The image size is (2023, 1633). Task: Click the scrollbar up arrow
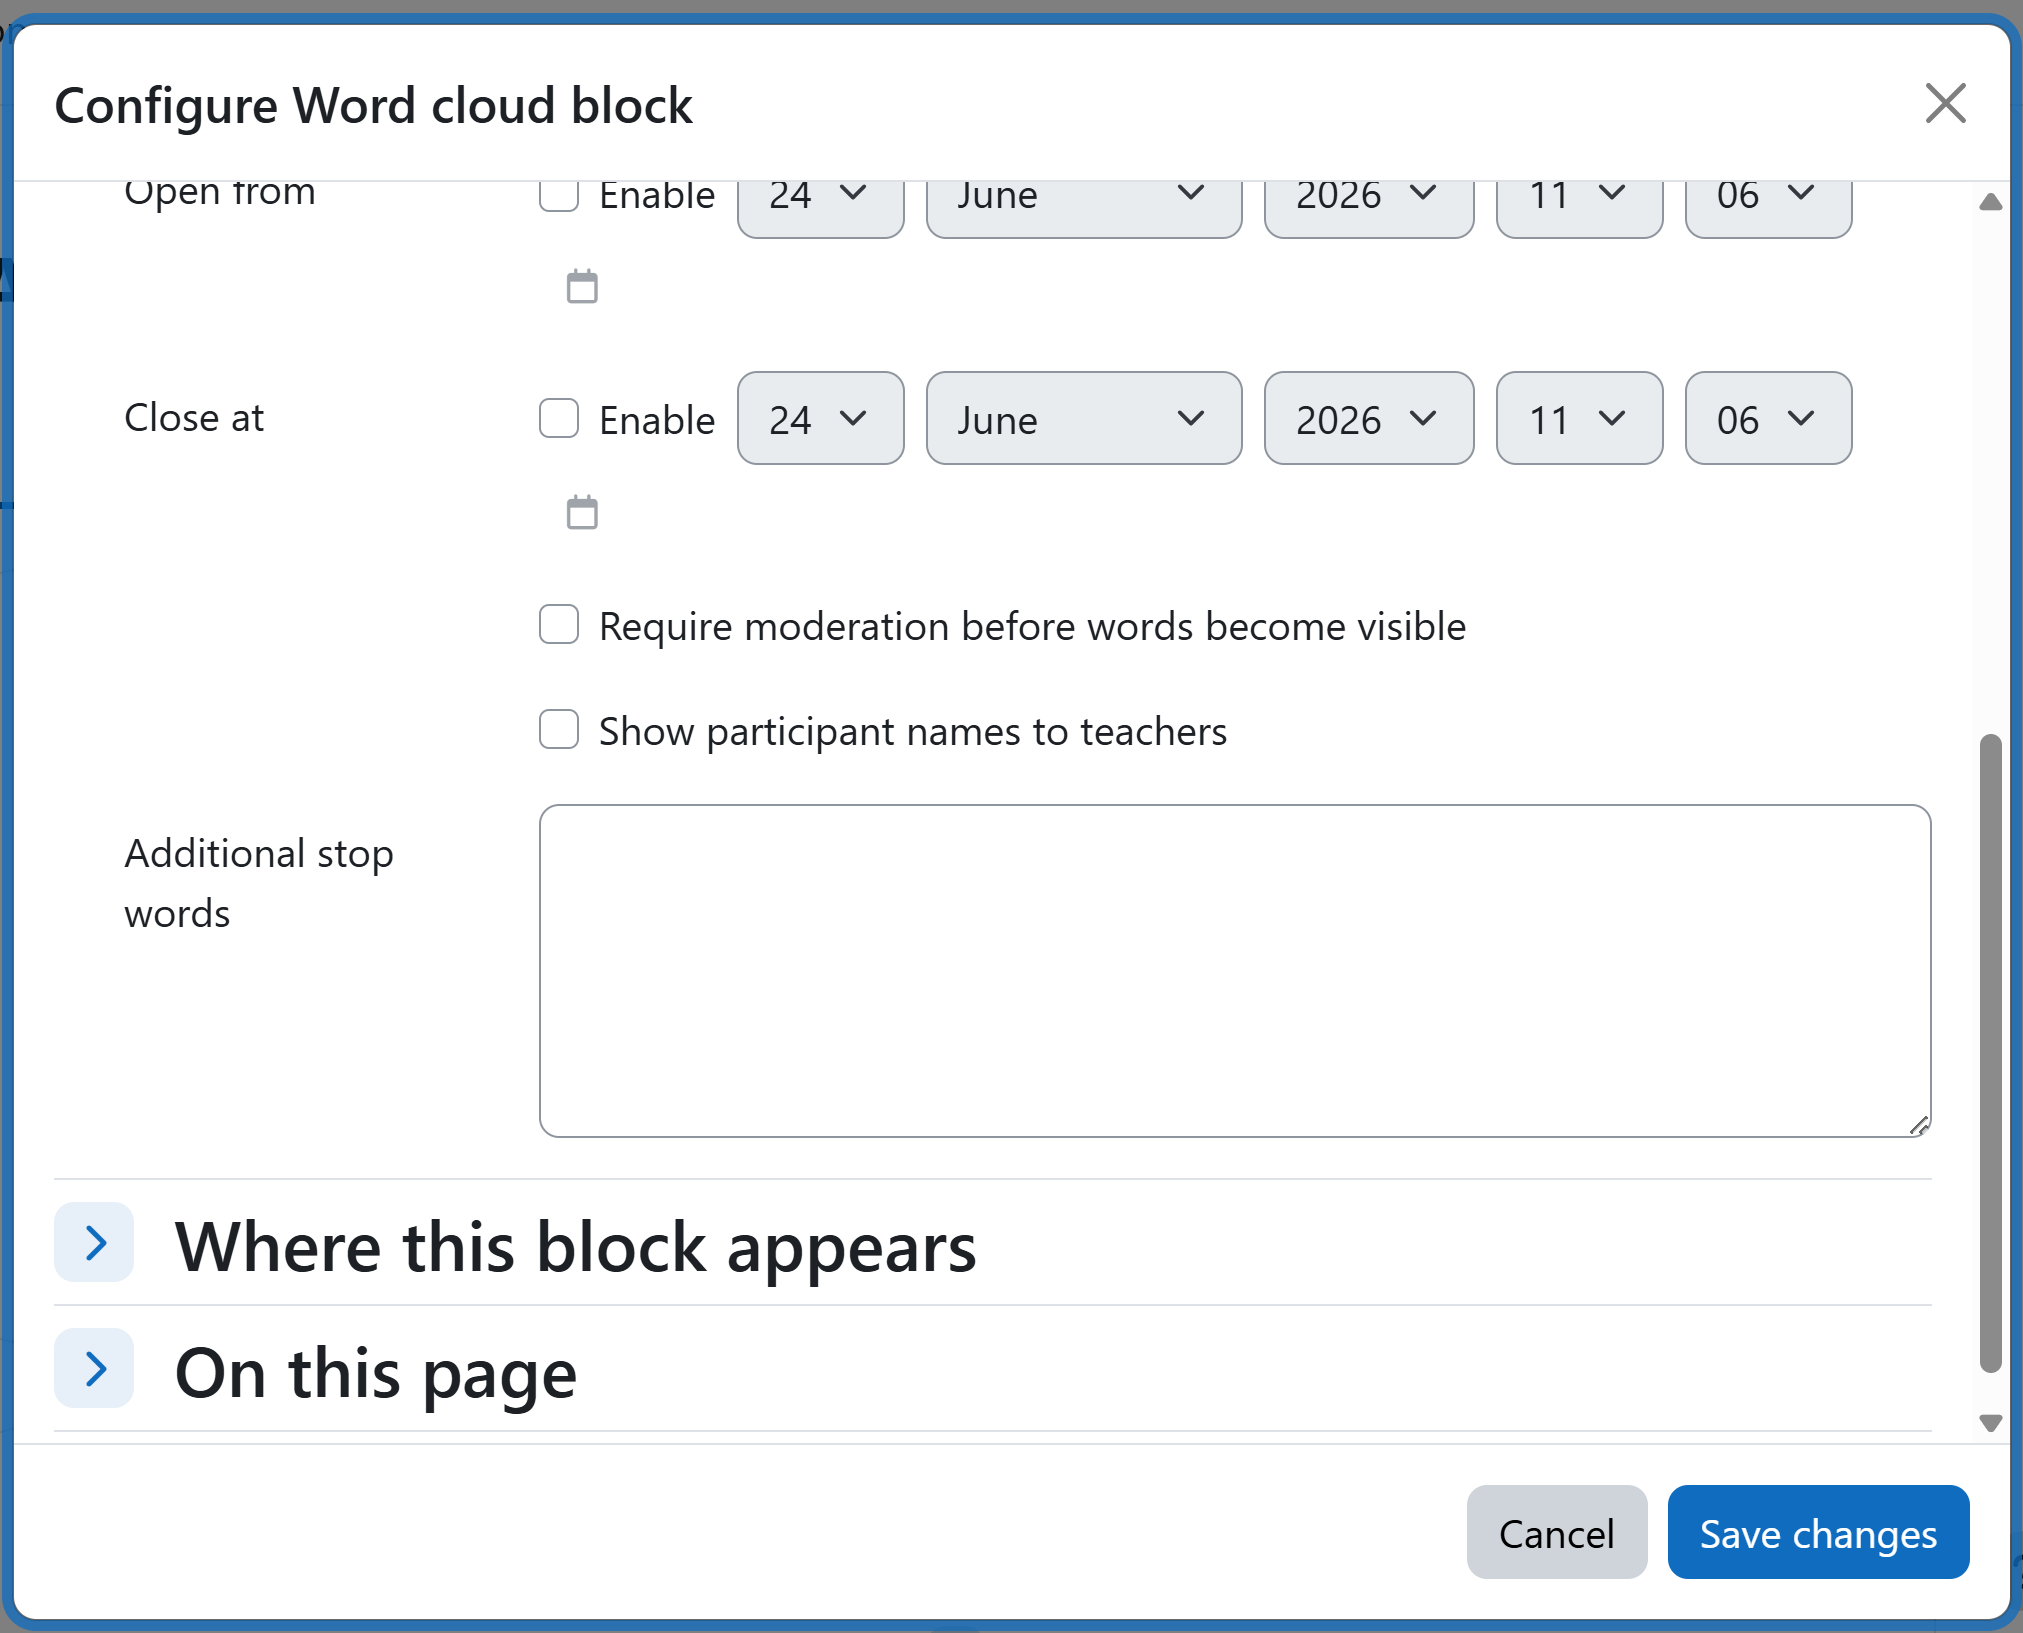1990,202
